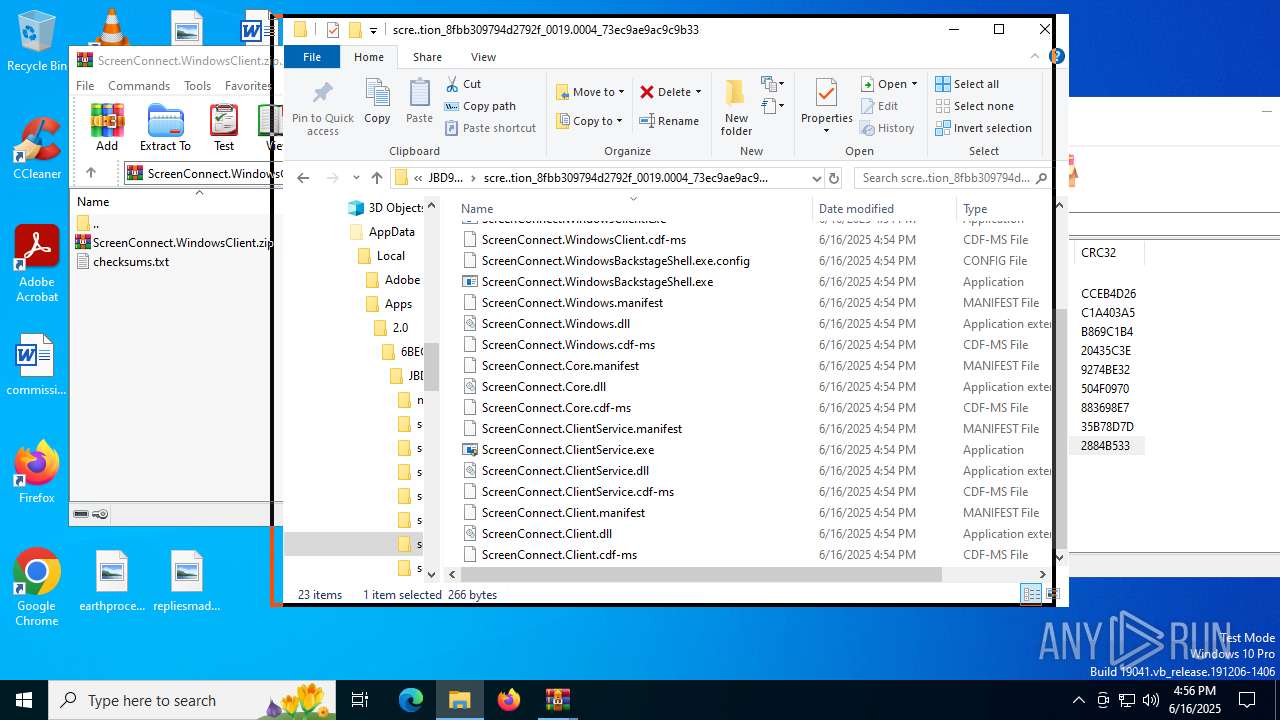Go up one folder level in Explorer
This screenshot has height=720, width=1280.
coord(376,178)
